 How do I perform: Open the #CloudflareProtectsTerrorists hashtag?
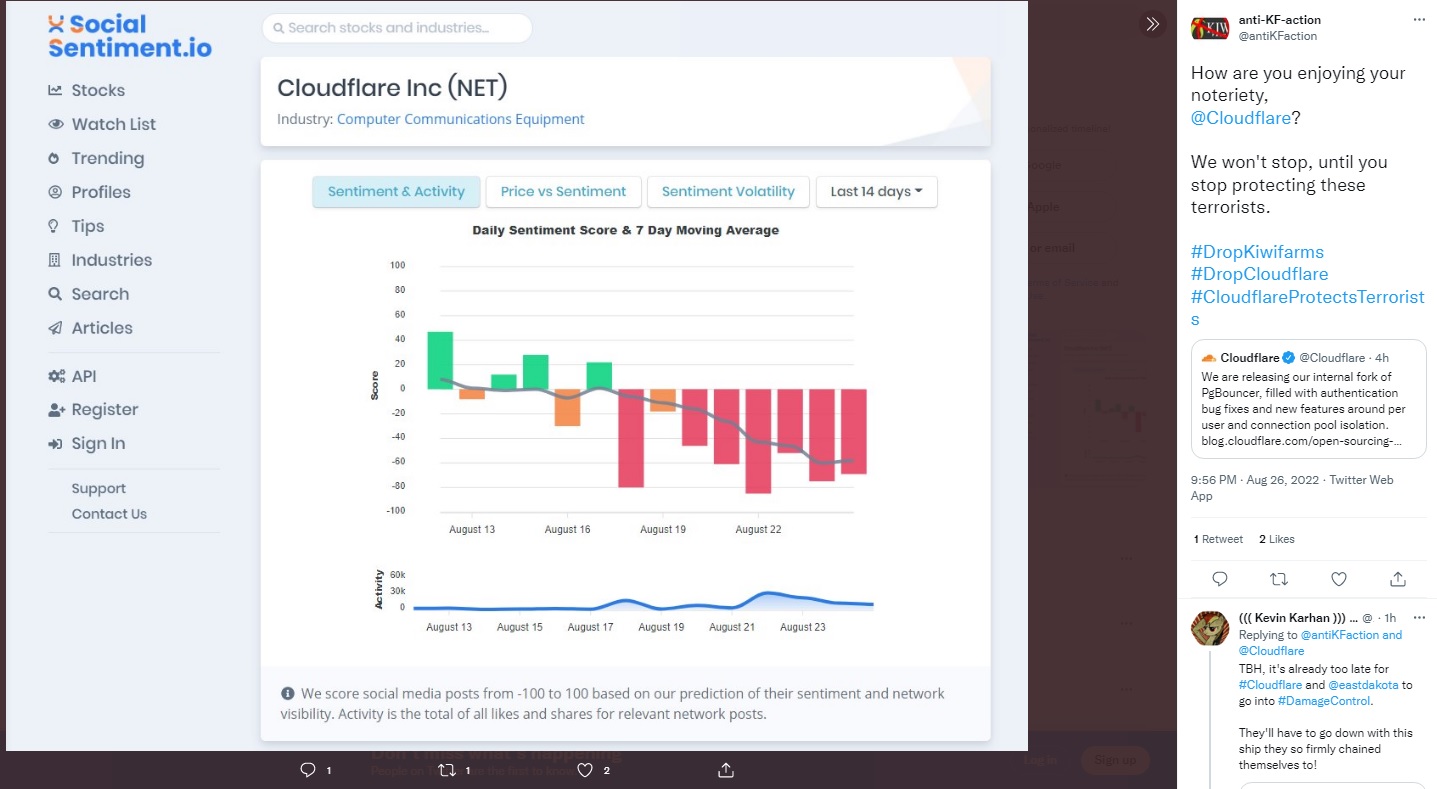(x=1306, y=308)
